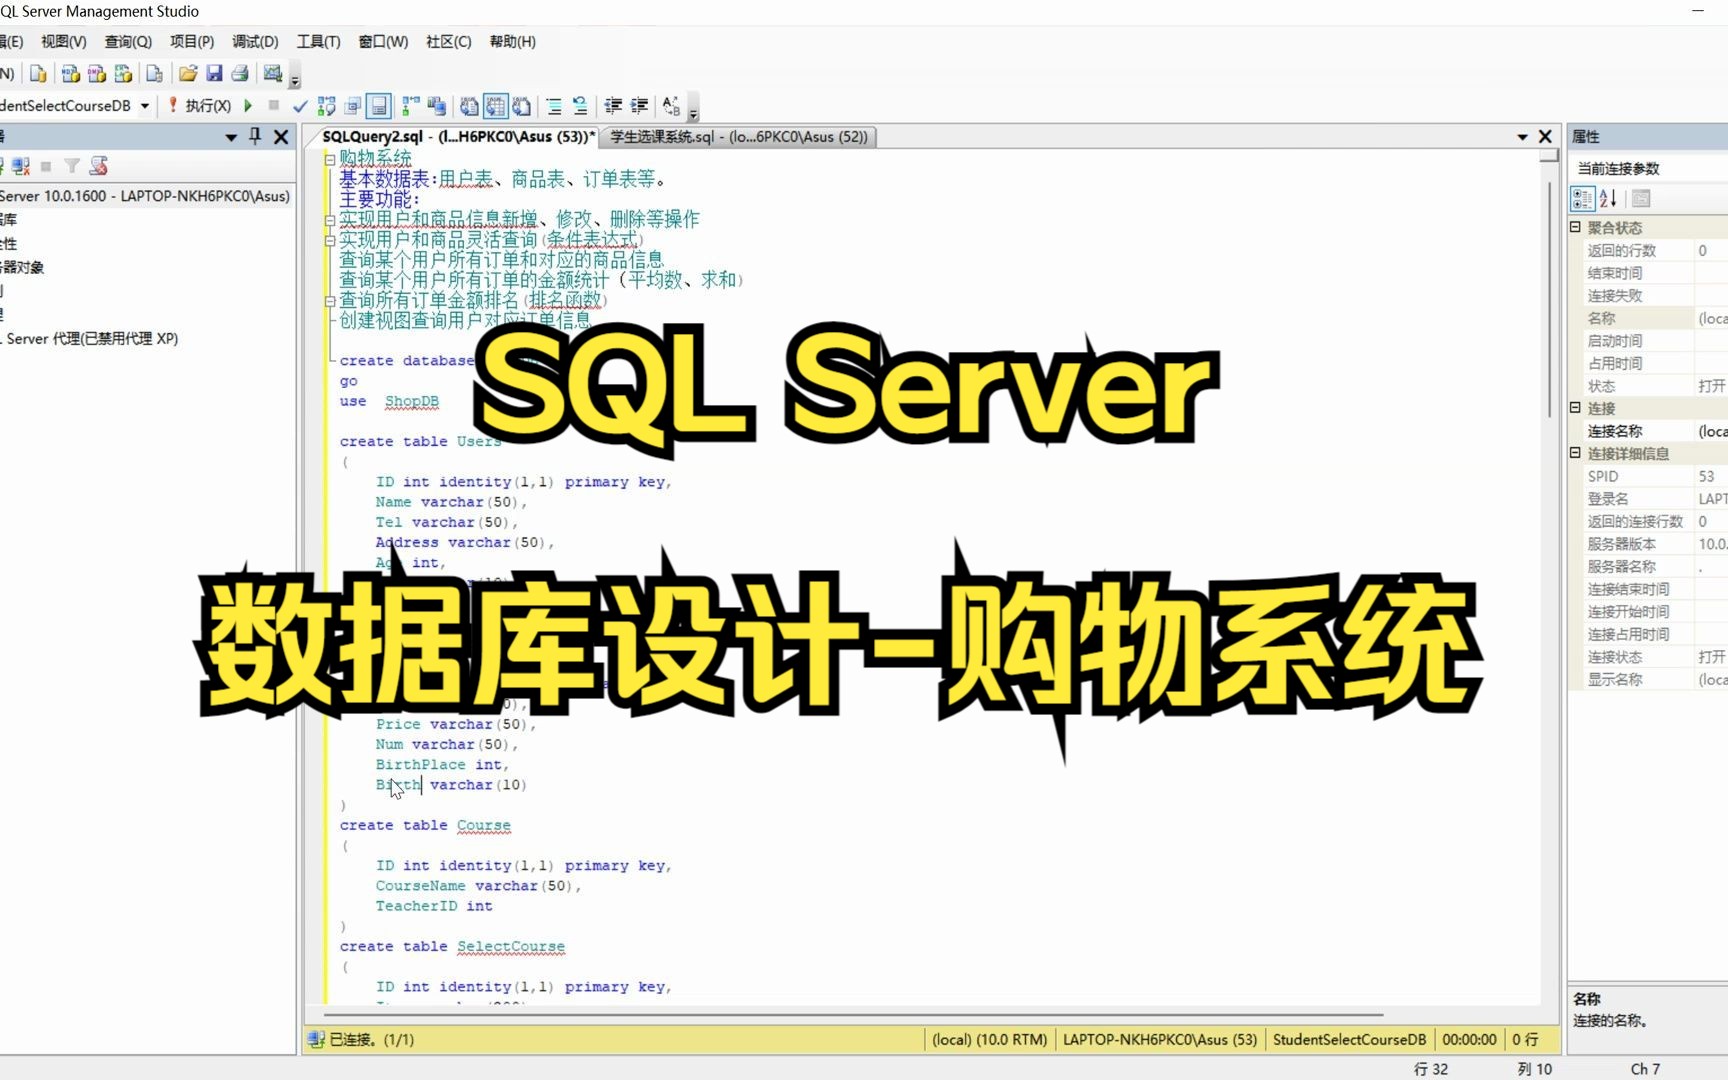Close the Object Explorer panel

pos(281,137)
